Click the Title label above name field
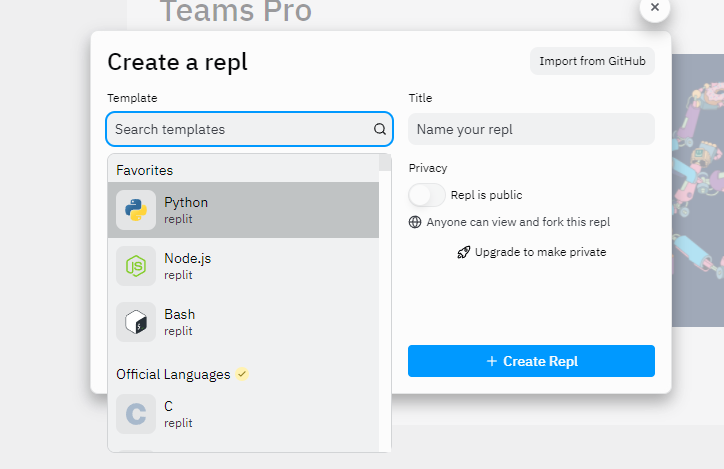This screenshot has width=724, height=469. [420, 98]
